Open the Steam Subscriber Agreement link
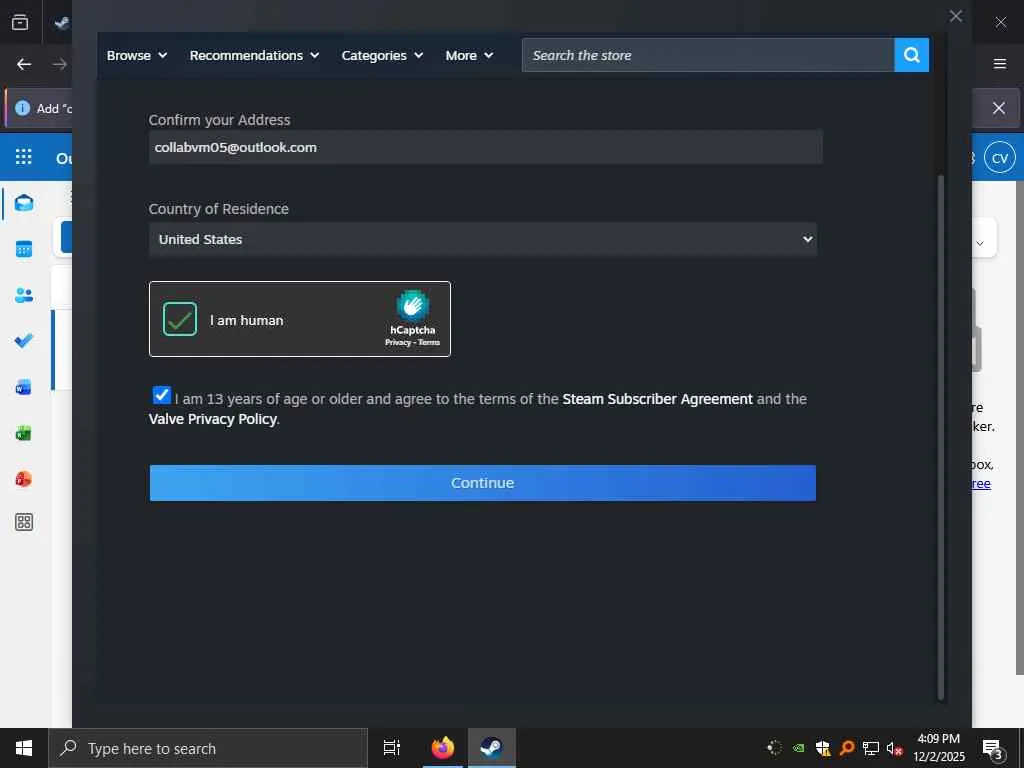The height and width of the screenshot is (768, 1024). (657, 398)
